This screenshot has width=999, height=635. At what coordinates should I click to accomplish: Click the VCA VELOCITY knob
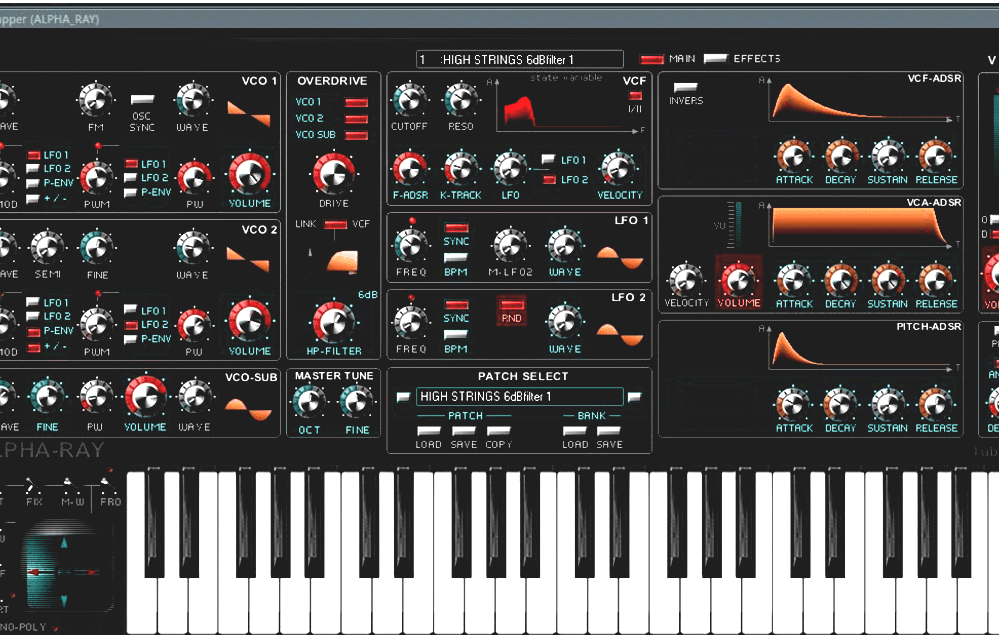tap(686, 280)
